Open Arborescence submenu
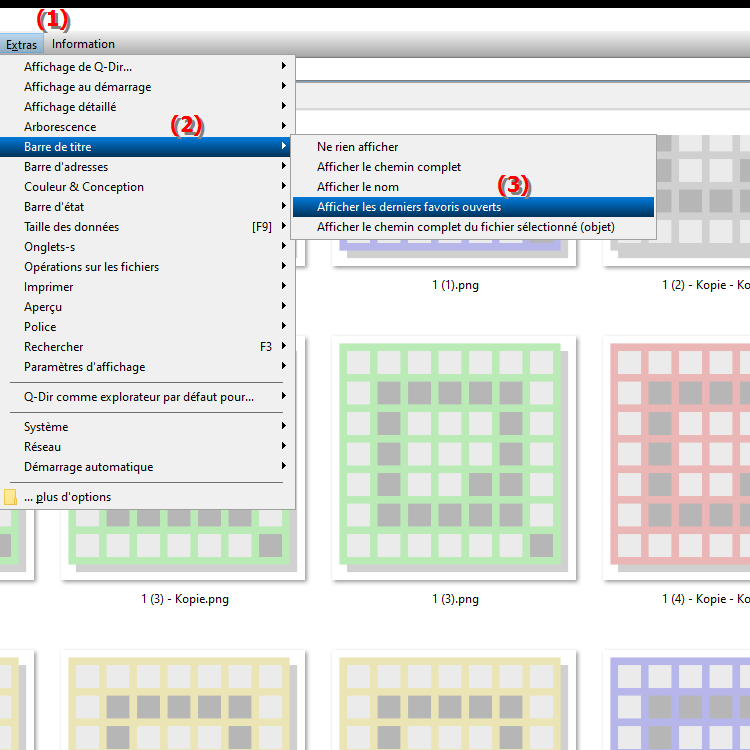 [x=147, y=127]
